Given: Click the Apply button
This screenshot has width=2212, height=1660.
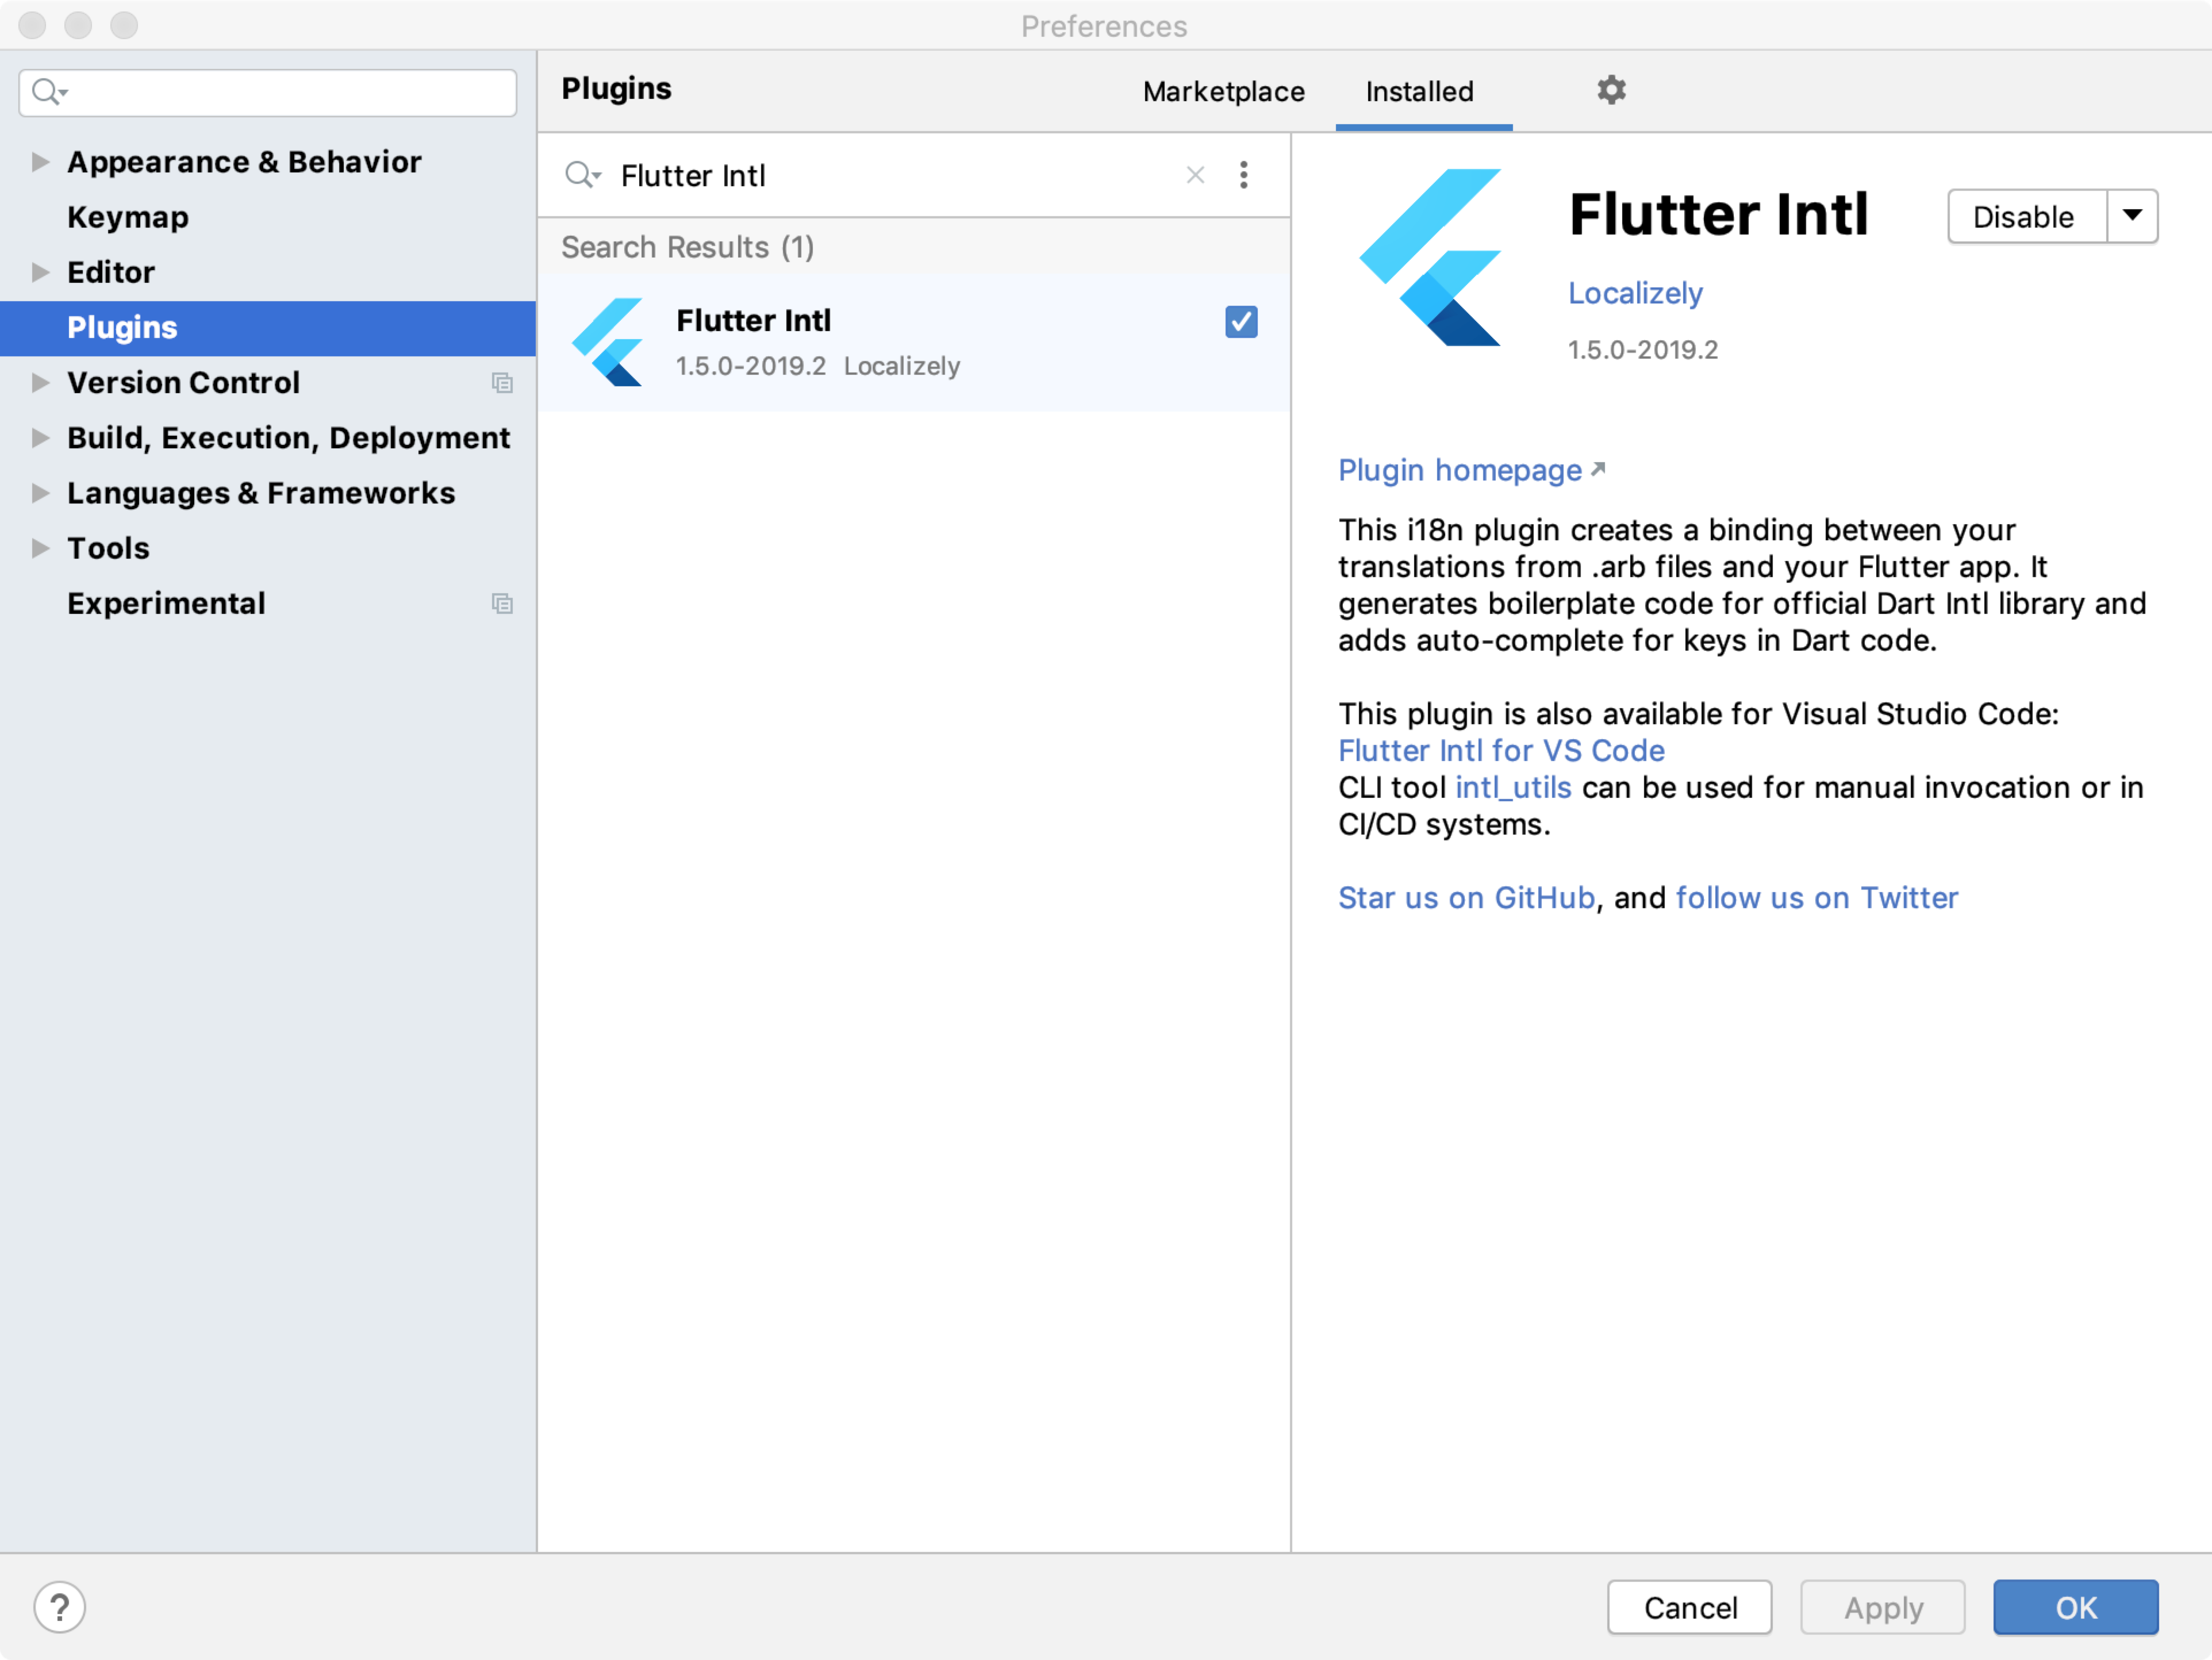Looking at the screenshot, I should [1883, 1608].
